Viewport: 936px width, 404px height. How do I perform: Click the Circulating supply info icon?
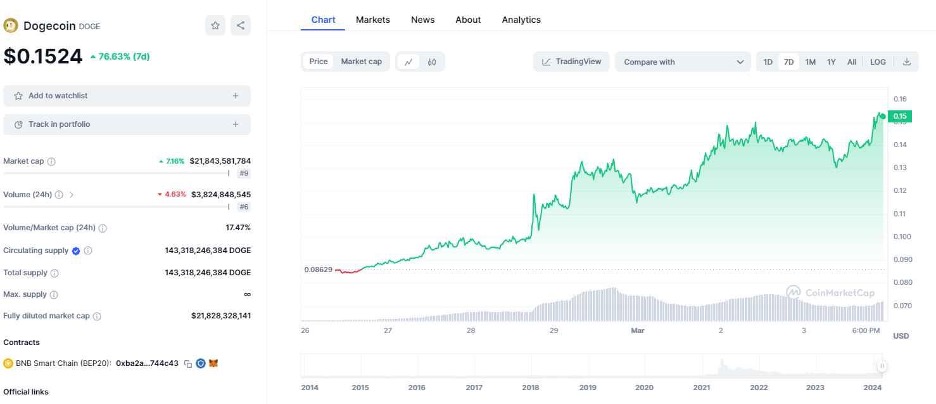point(88,251)
